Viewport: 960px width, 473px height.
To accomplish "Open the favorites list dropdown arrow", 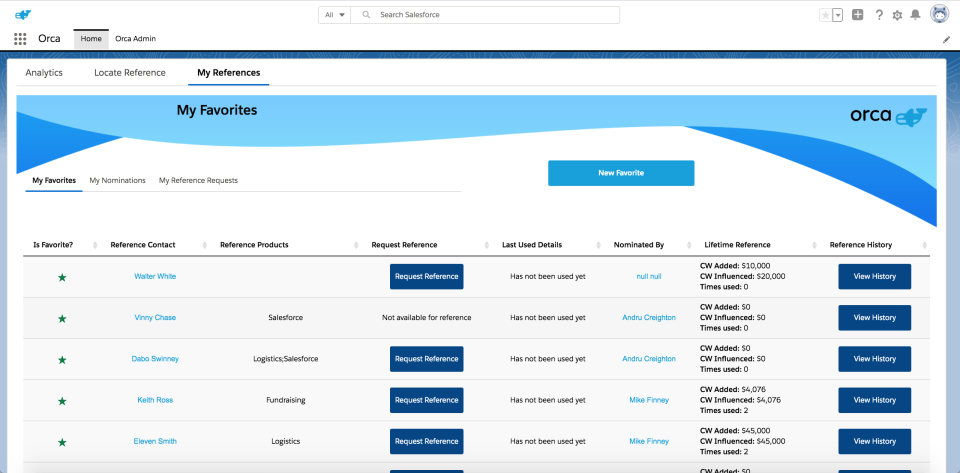I will click(x=838, y=15).
